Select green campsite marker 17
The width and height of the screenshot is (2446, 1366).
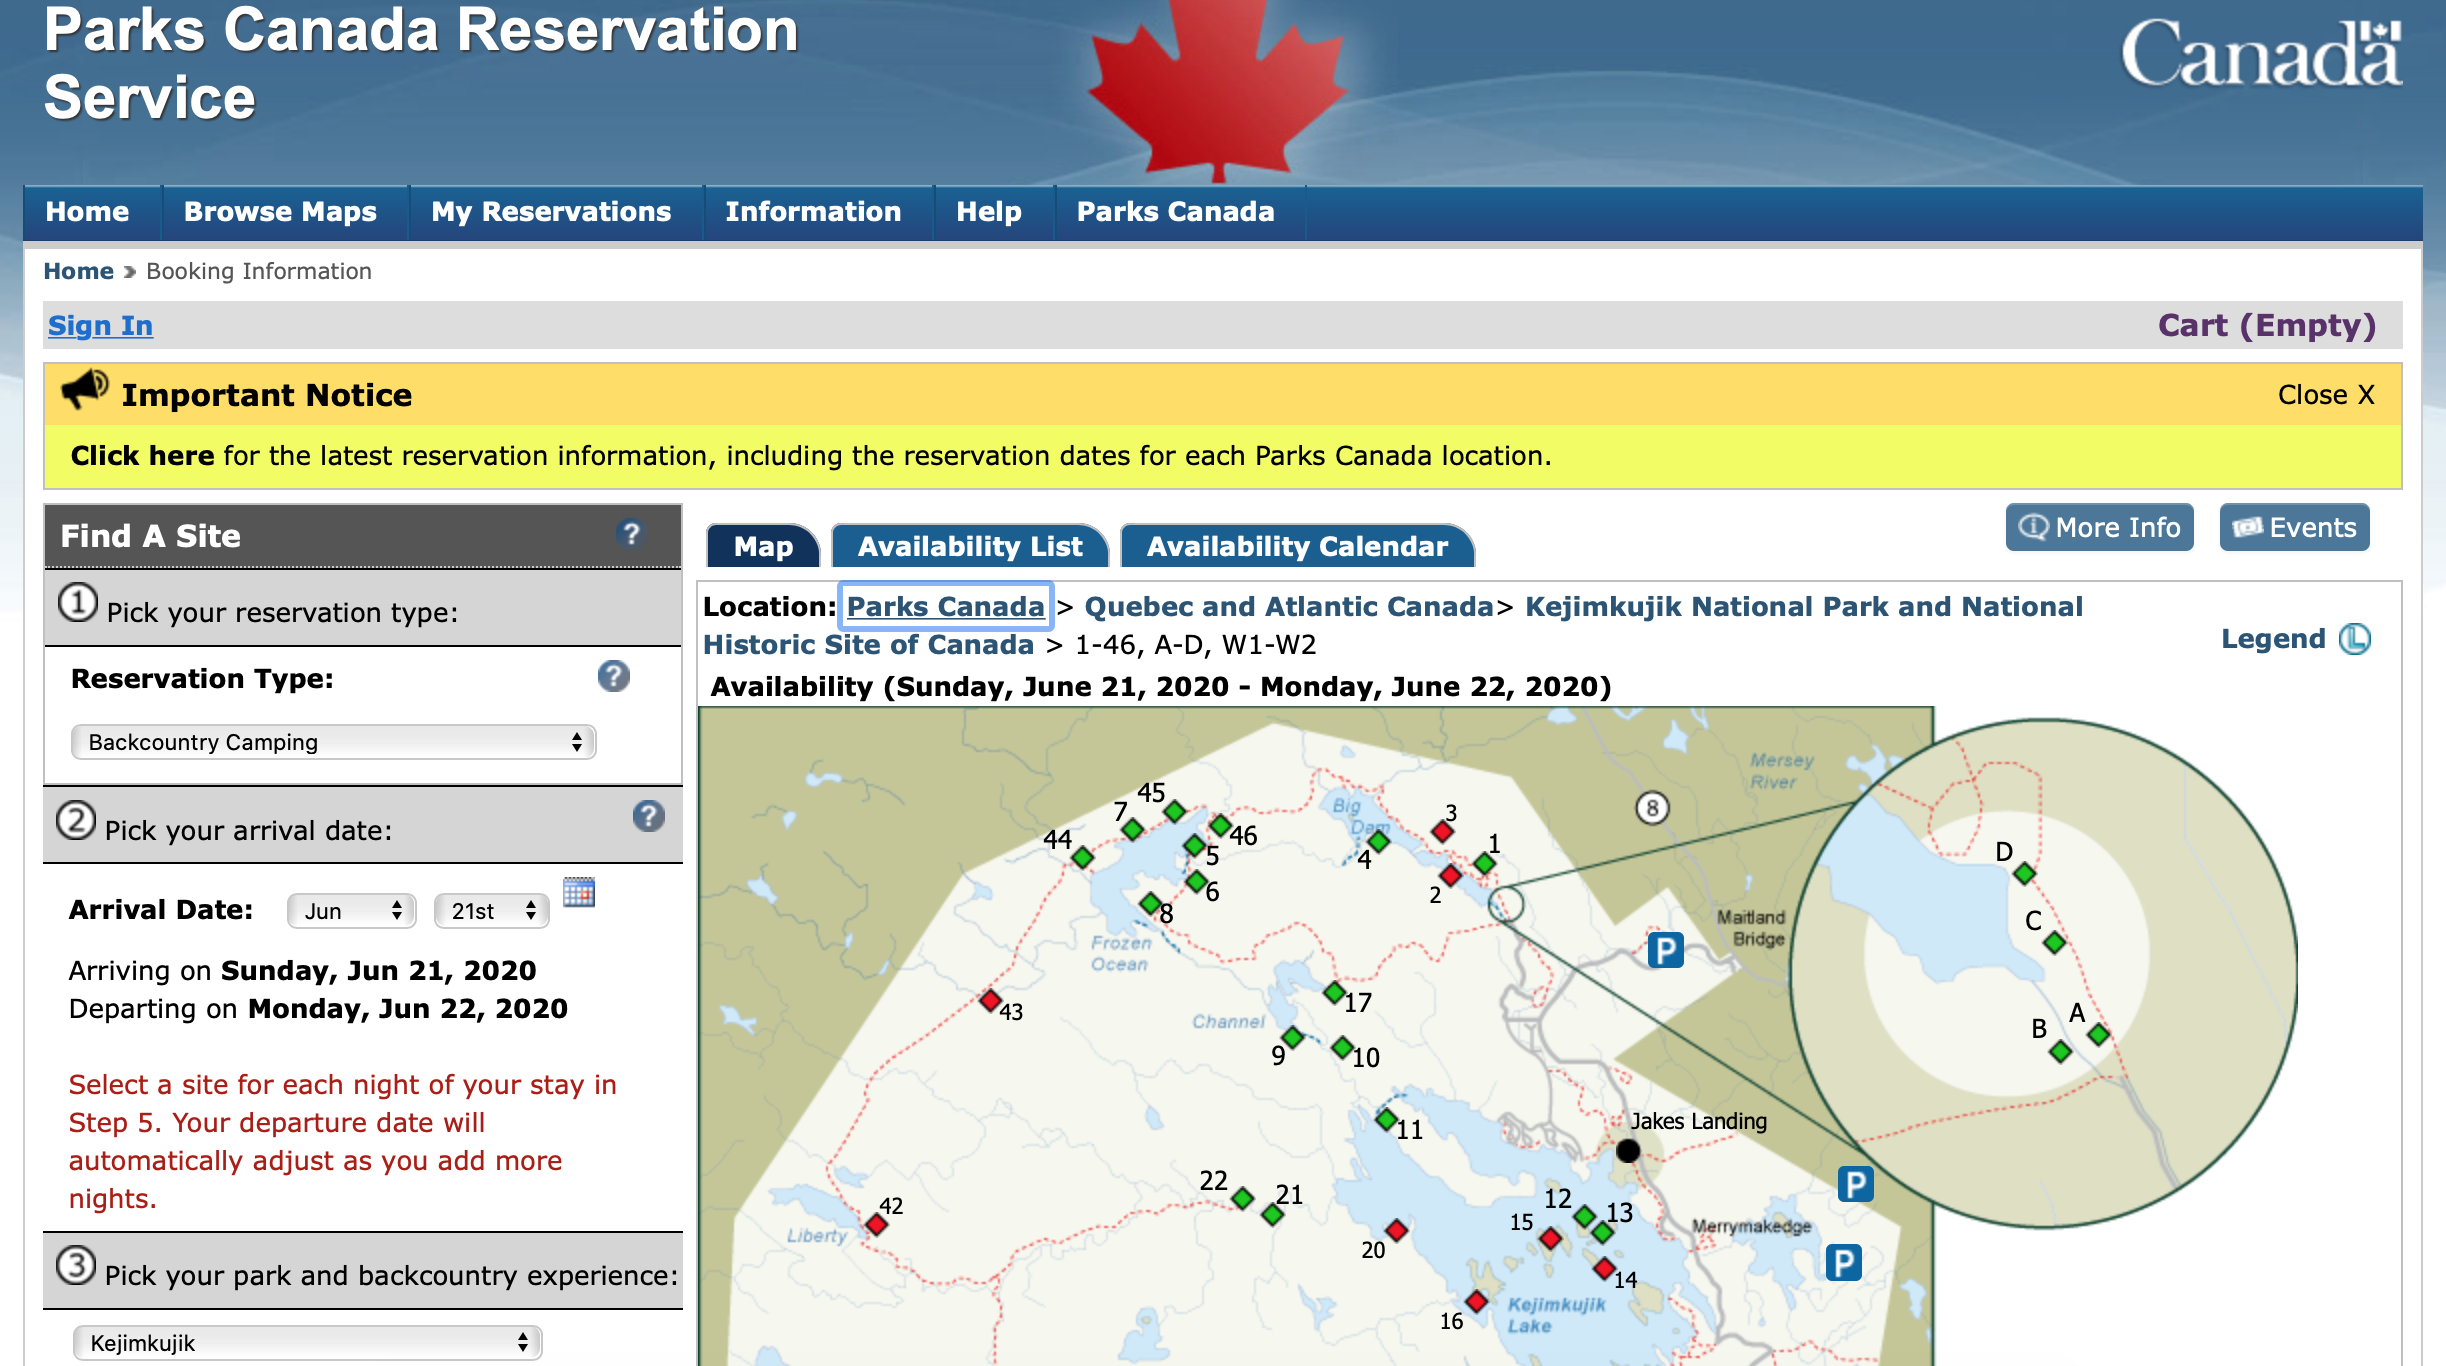tap(1334, 992)
